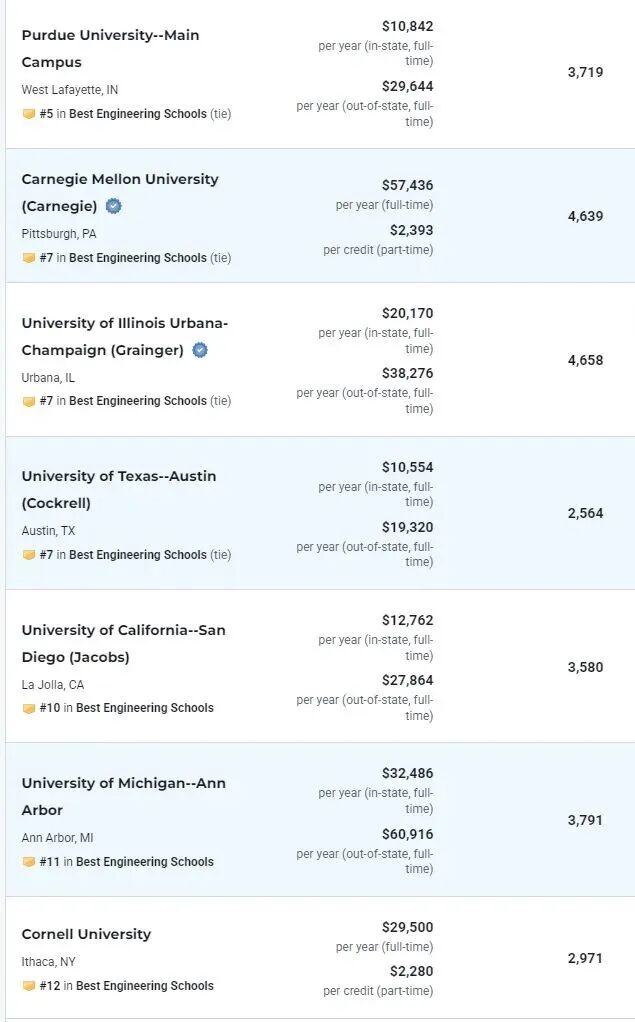The width and height of the screenshot is (635, 1022).
Task: Click University of Illinois verified badge icon
Action: (x=200, y=350)
